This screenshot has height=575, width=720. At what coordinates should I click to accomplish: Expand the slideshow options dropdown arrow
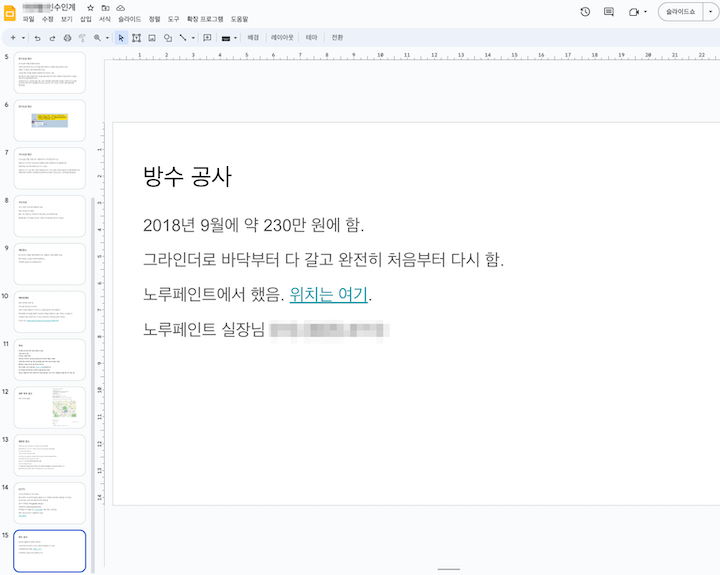[711, 12]
